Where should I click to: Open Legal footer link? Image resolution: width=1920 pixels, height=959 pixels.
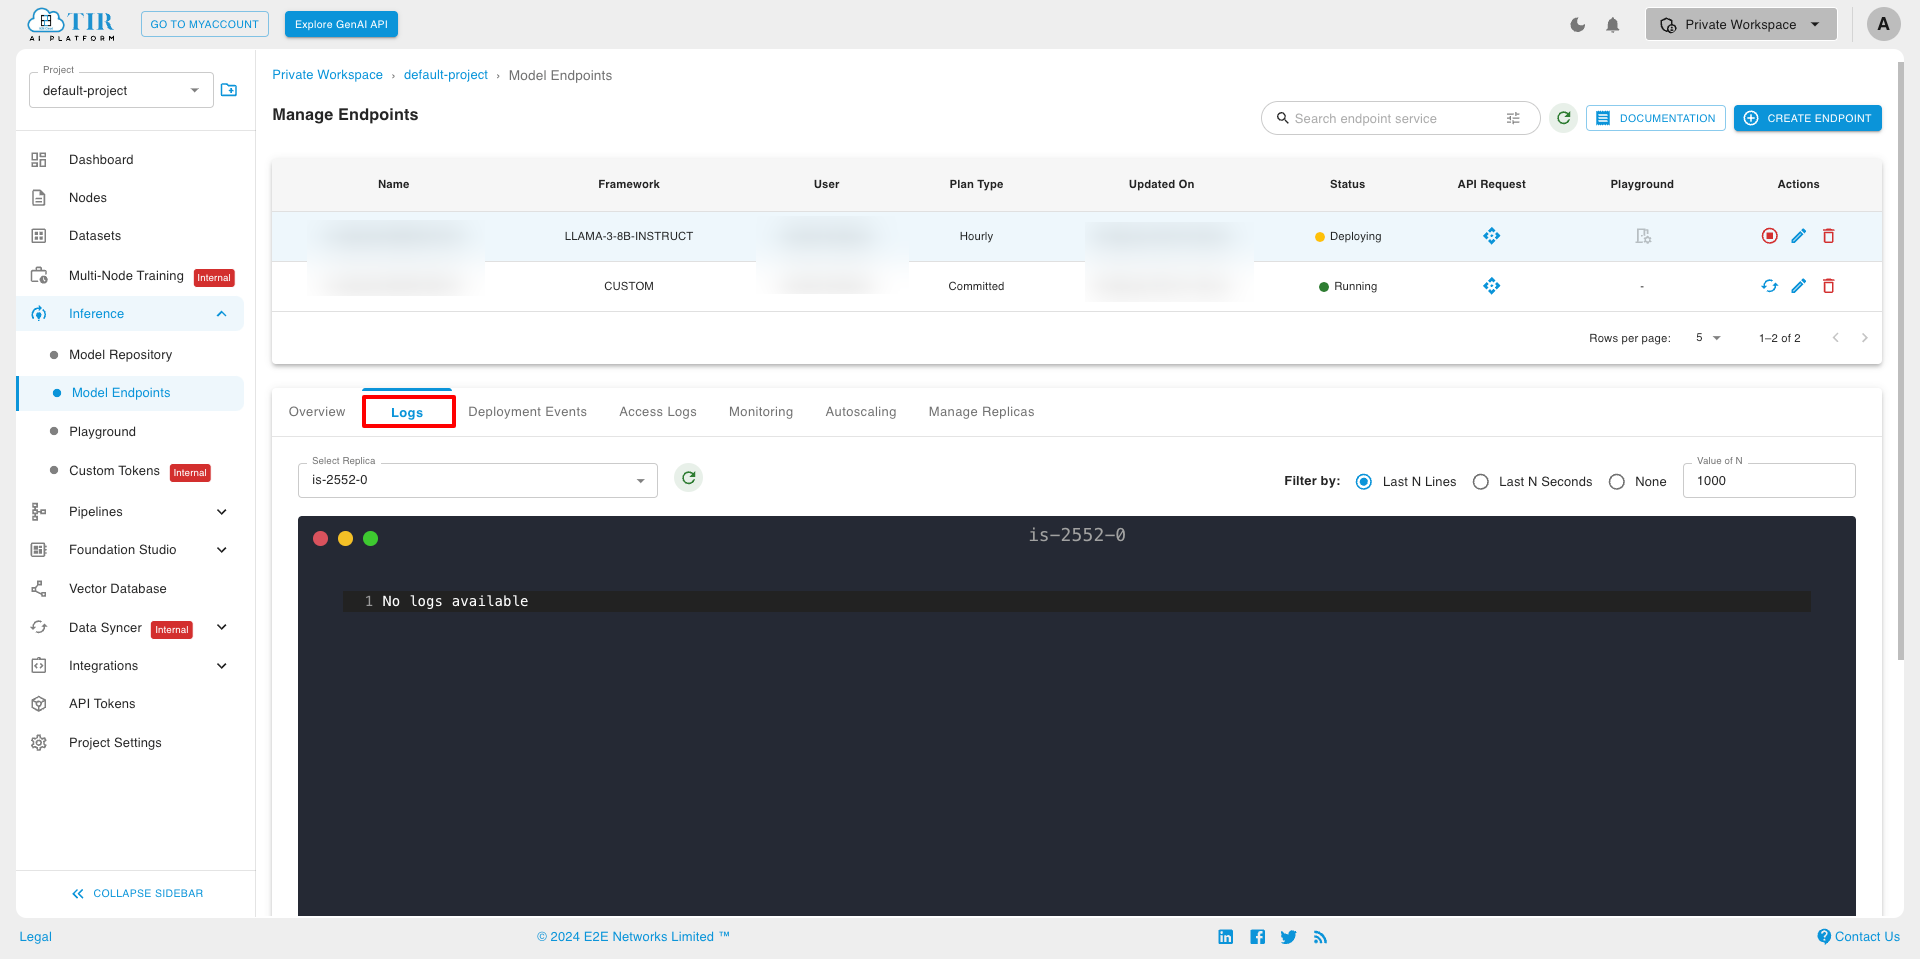click(x=36, y=937)
